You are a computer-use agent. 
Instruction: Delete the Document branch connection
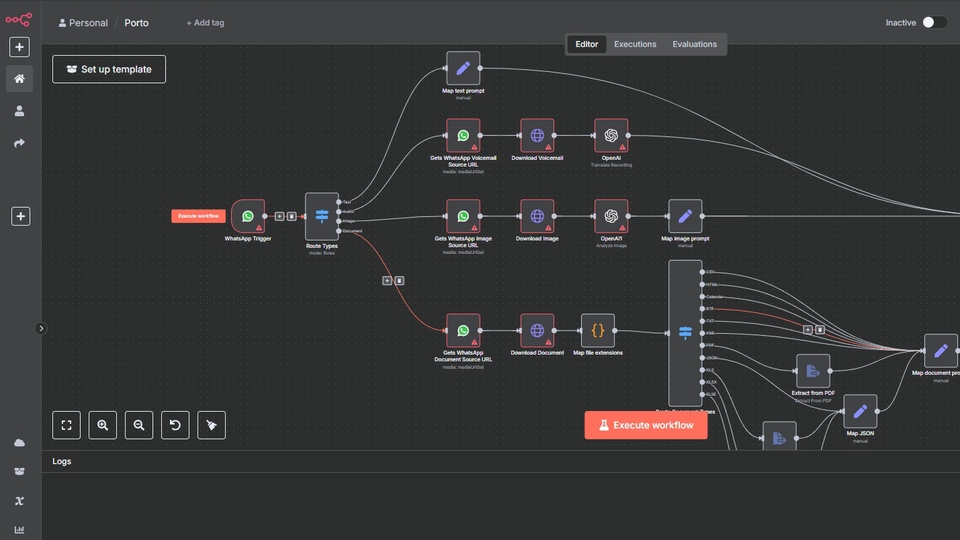[399, 280]
